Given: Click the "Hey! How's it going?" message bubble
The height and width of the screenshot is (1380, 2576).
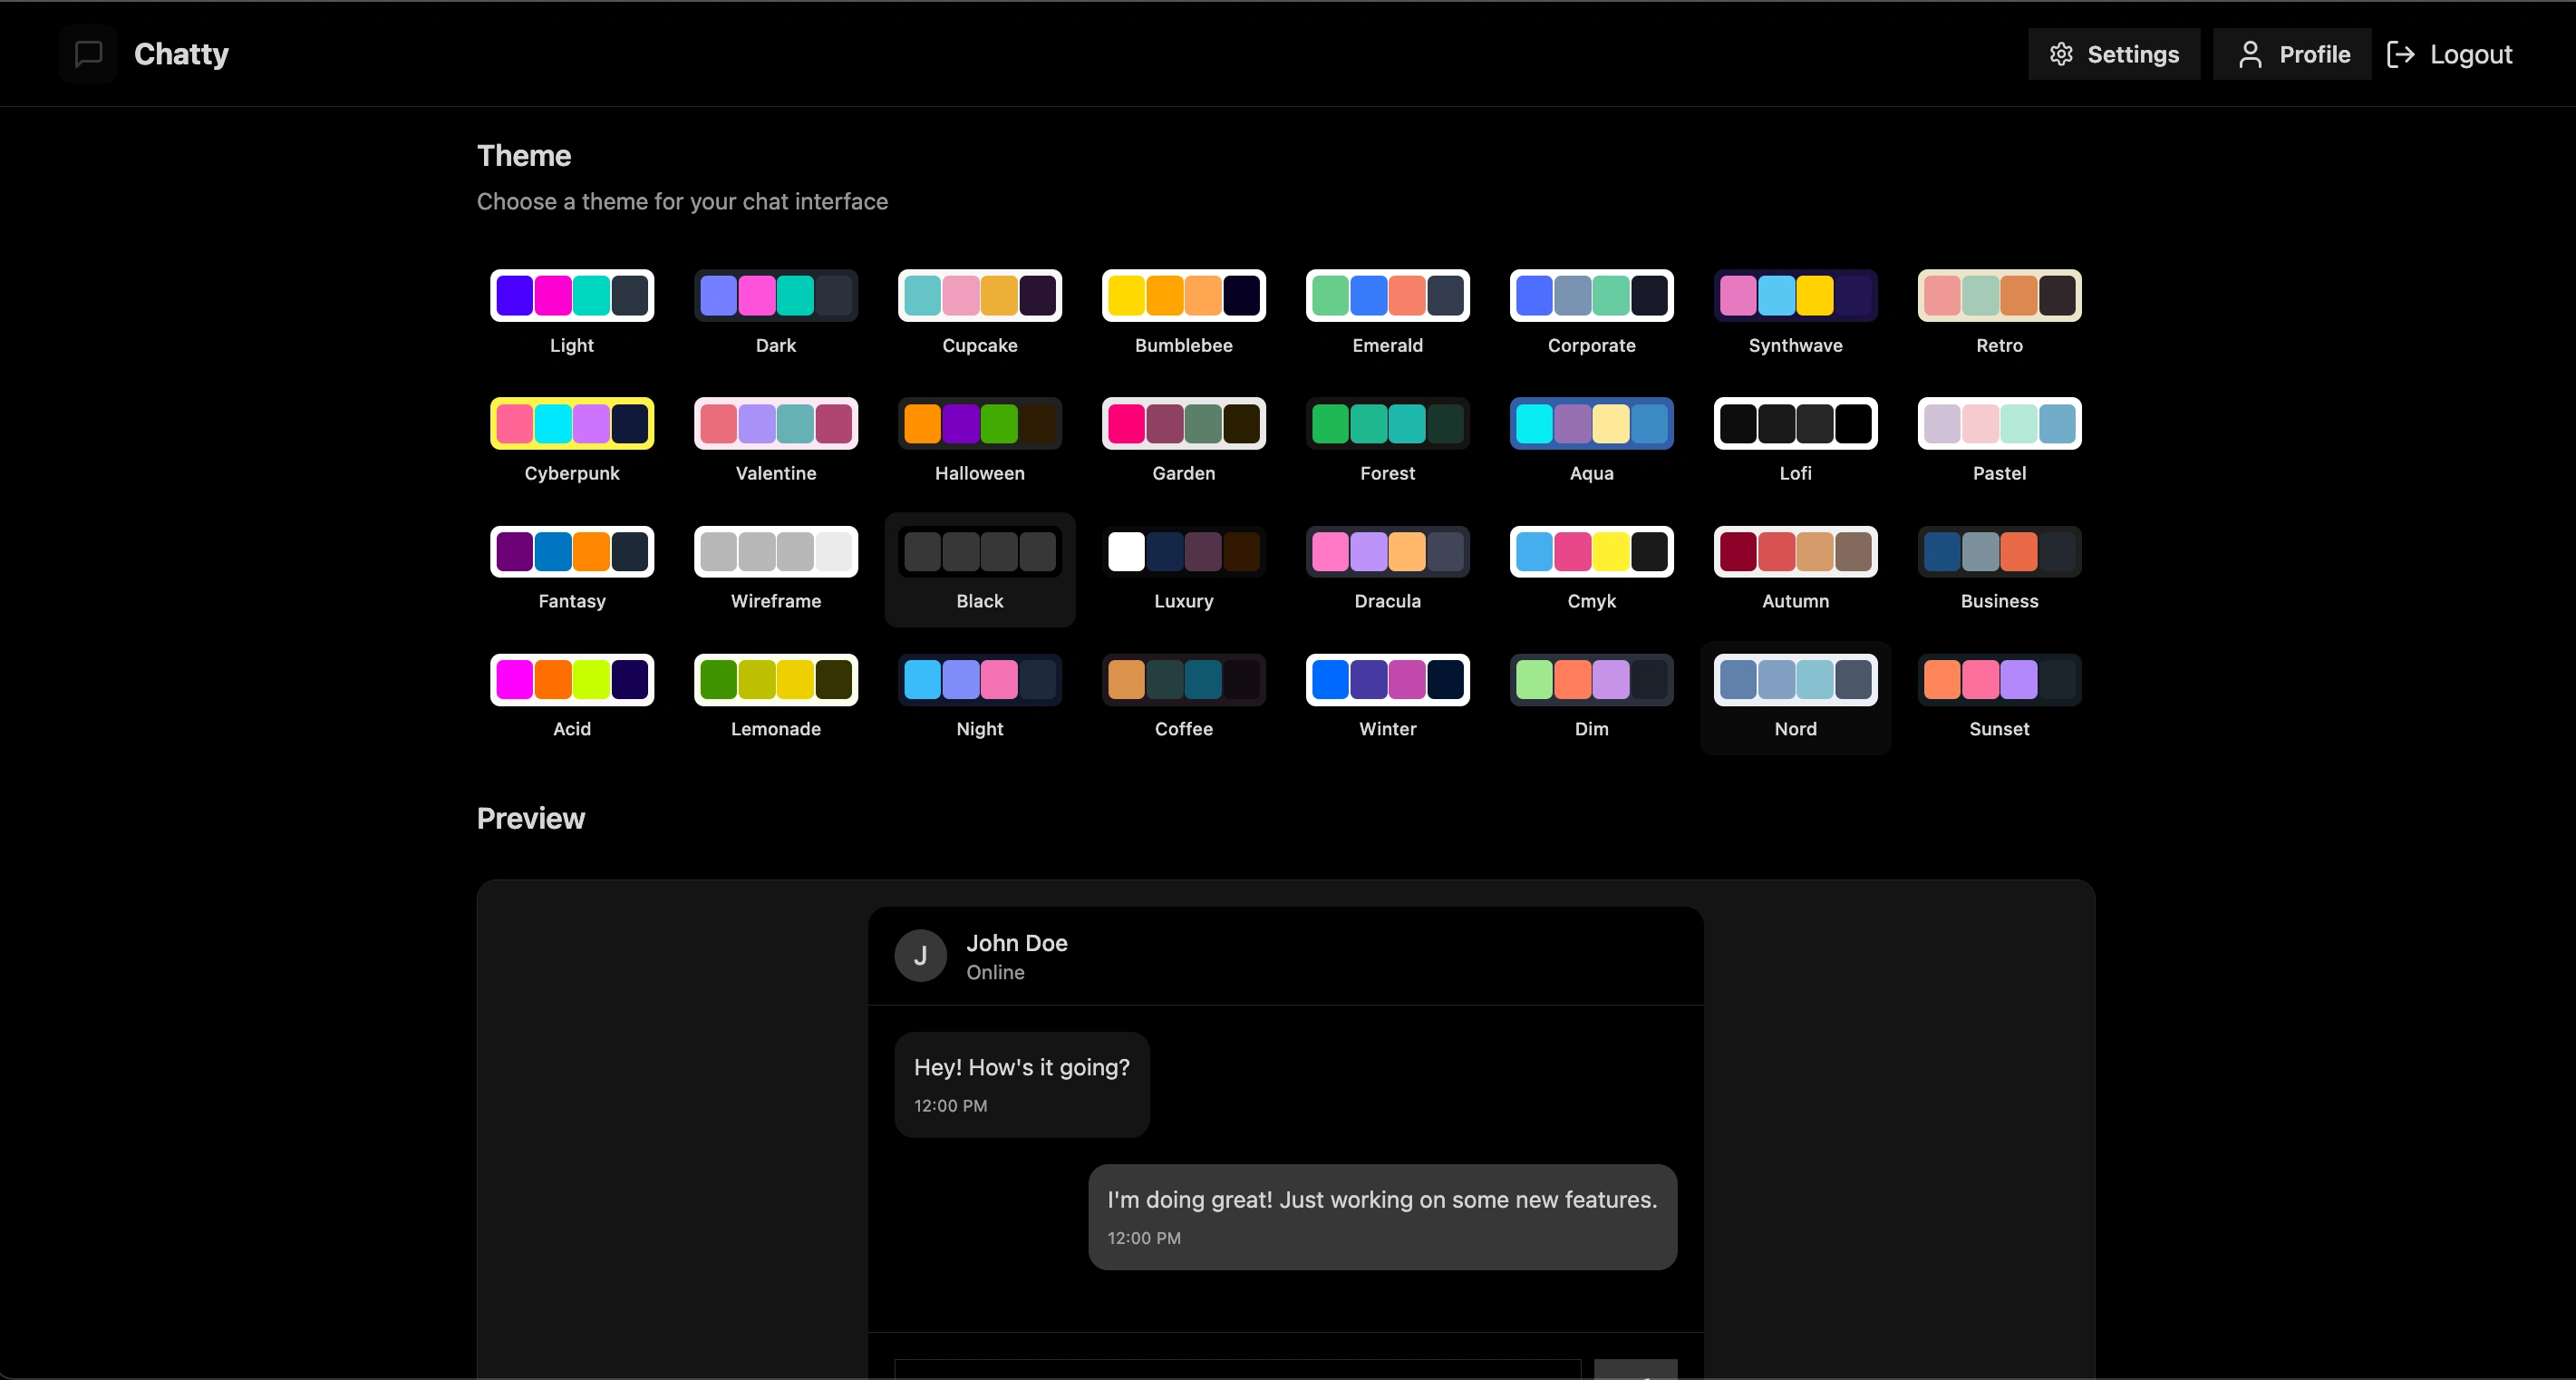Looking at the screenshot, I should [x=1021, y=1084].
